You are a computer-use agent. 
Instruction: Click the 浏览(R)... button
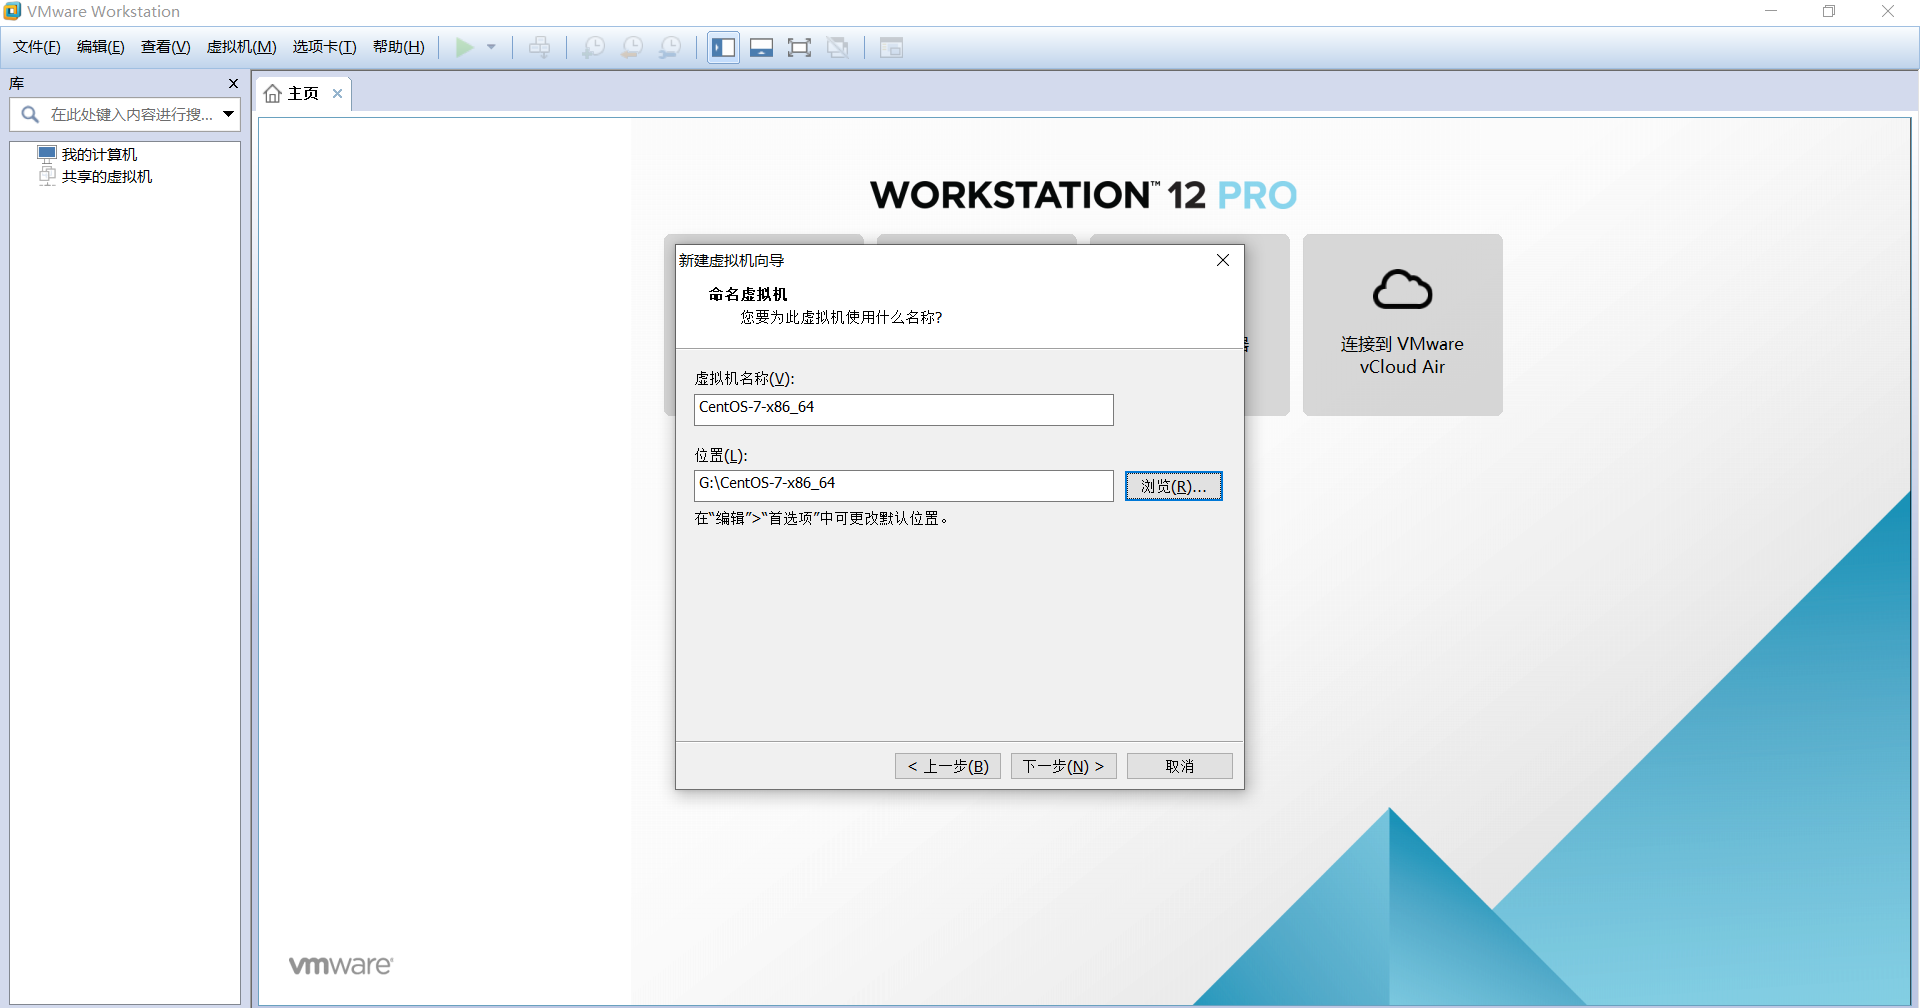(1174, 486)
